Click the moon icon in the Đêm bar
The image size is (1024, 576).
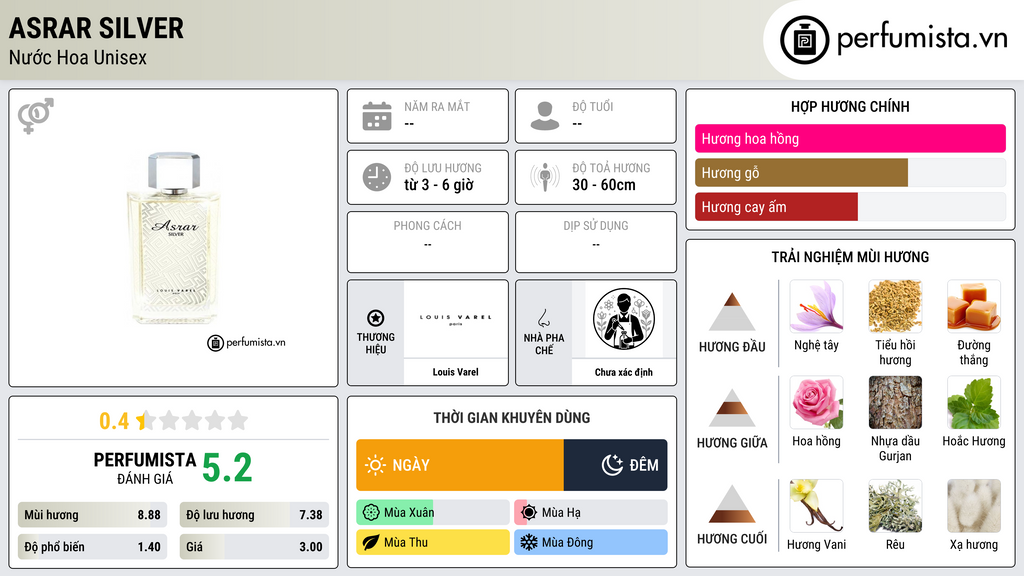coord(612,465)
